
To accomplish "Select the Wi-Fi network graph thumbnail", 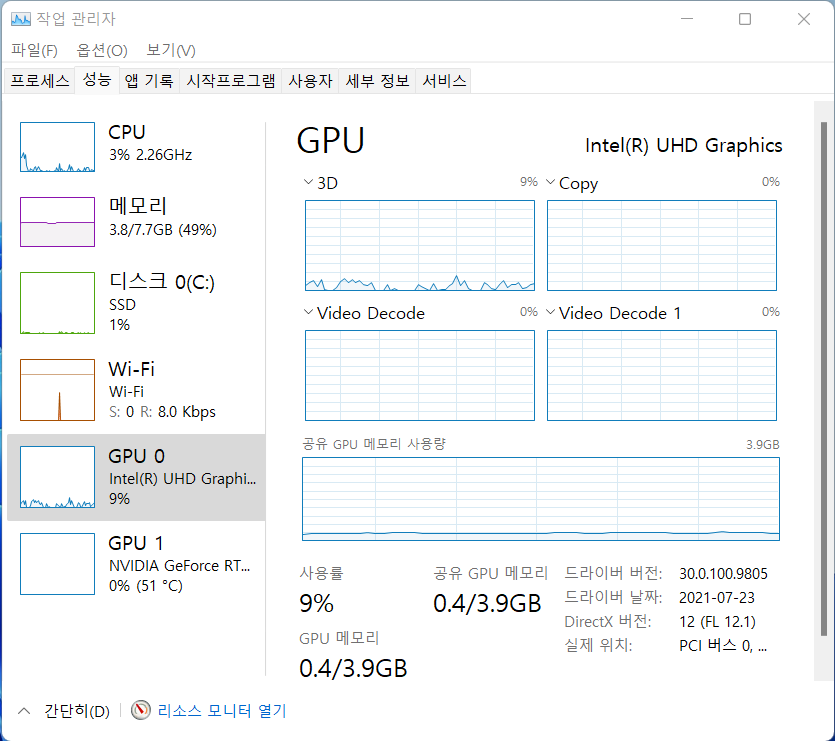I will 57,390.
